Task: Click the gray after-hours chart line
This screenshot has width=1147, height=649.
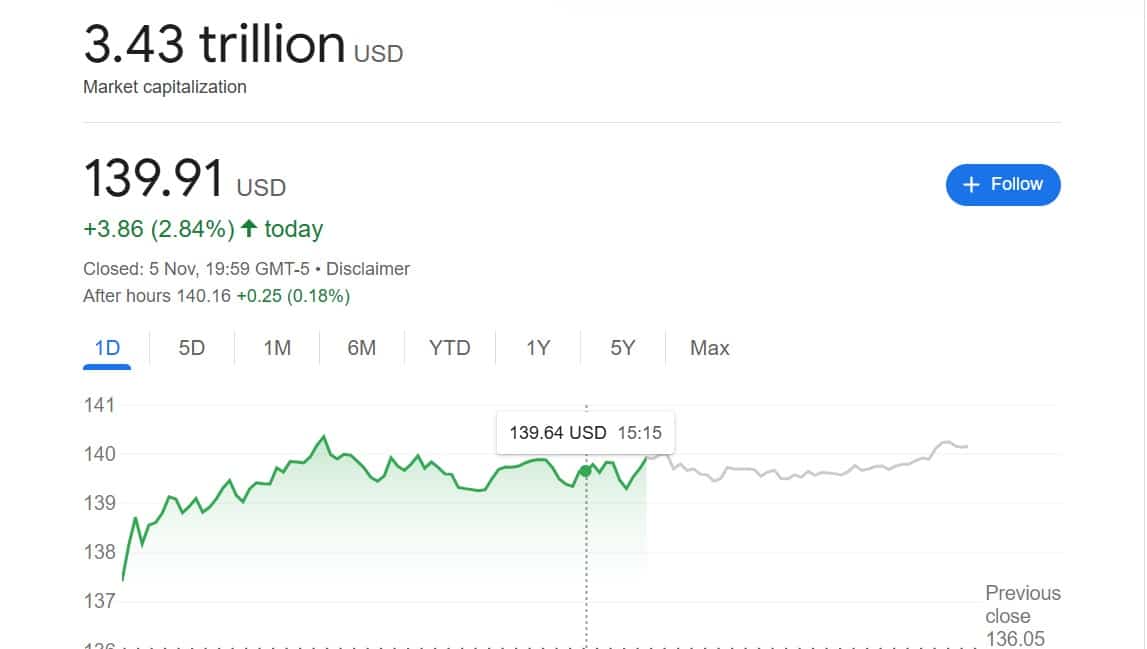Action: click(x=800, y=470)
